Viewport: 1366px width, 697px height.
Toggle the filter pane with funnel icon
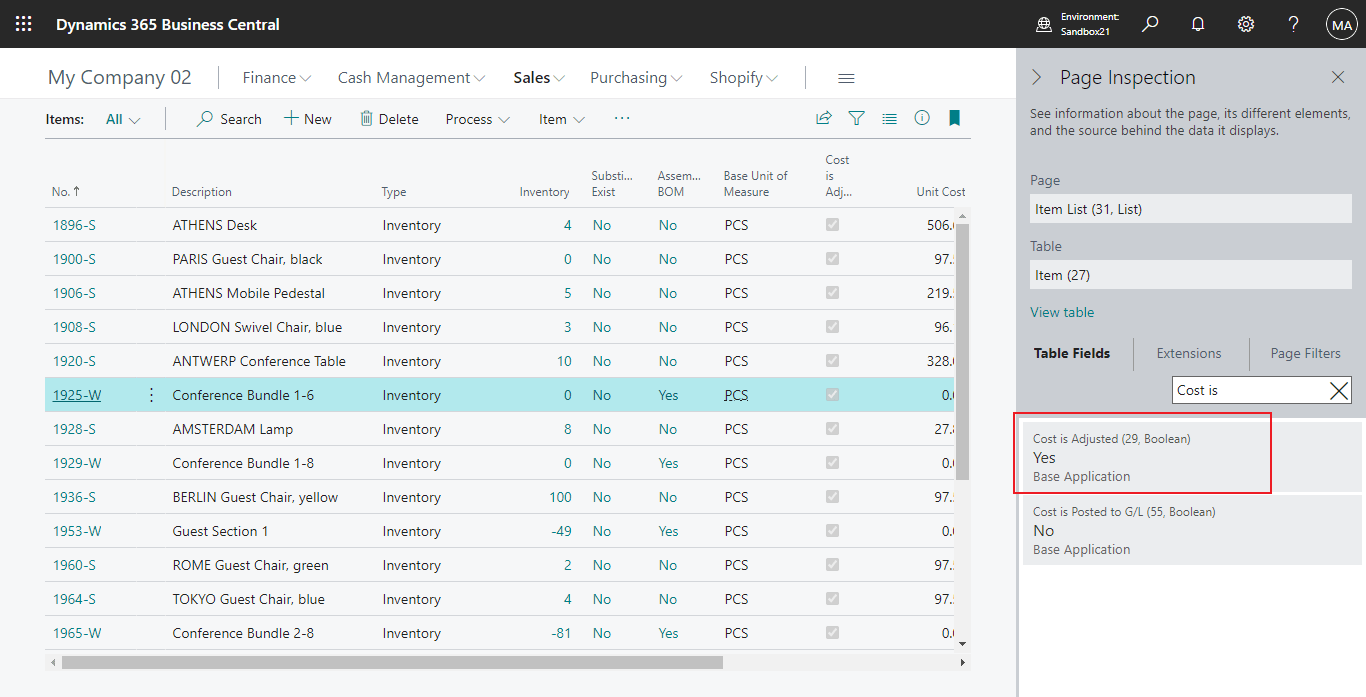click(x=857, y=118)
